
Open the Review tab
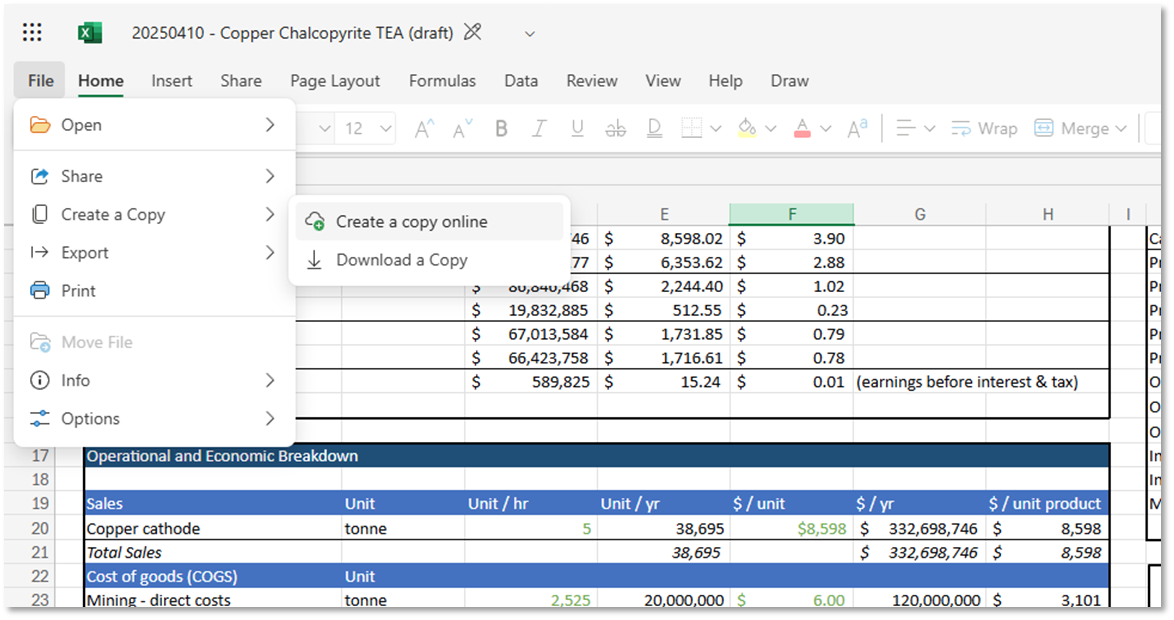(591, 81)
